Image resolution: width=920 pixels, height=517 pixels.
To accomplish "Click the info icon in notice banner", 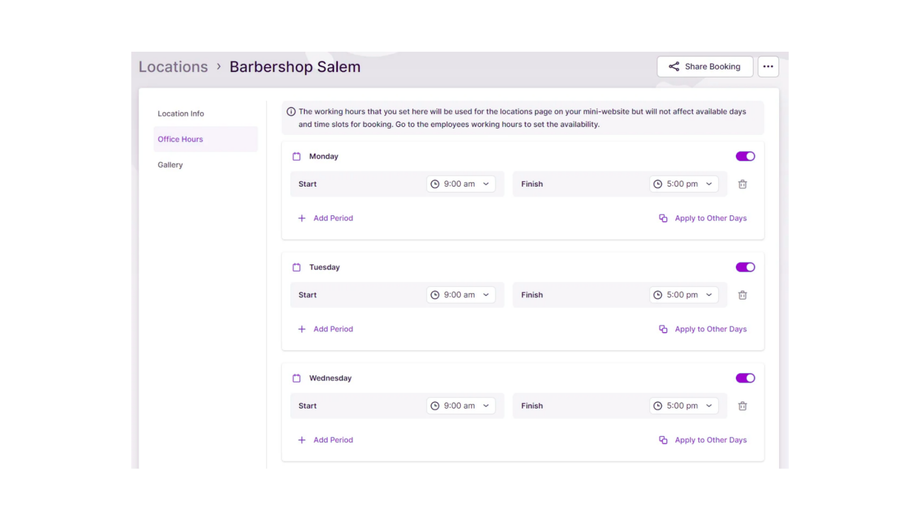I will click(291, 112).
